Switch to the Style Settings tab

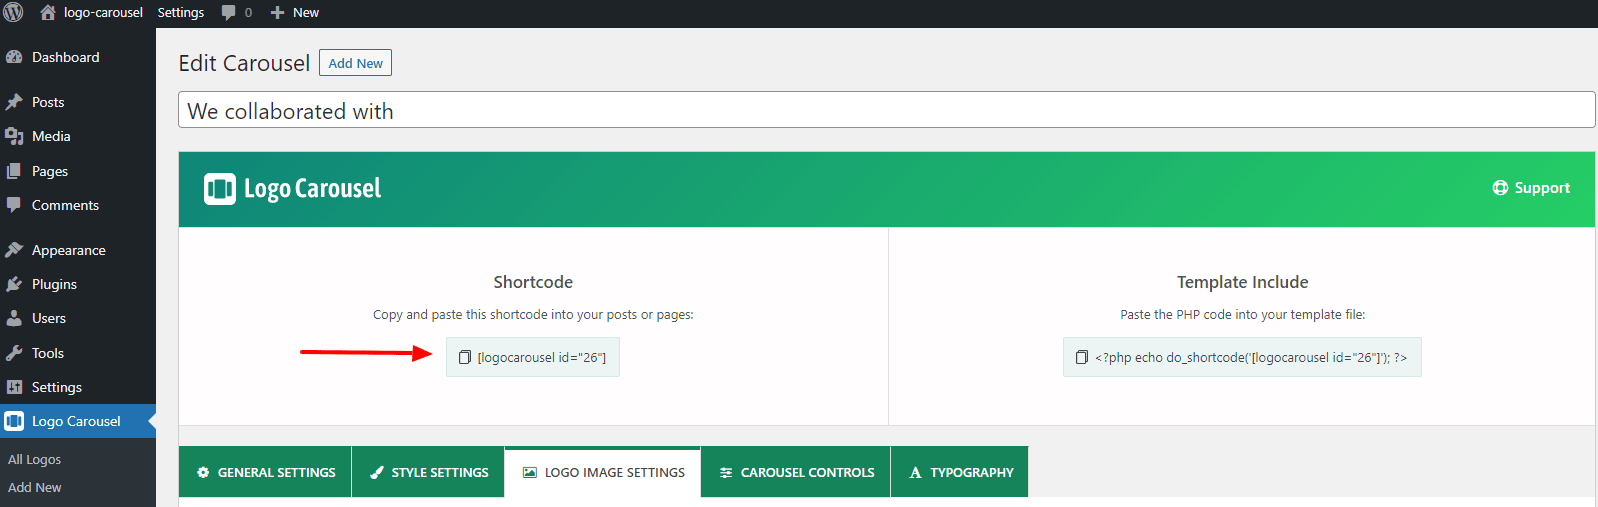coord(428,472)
